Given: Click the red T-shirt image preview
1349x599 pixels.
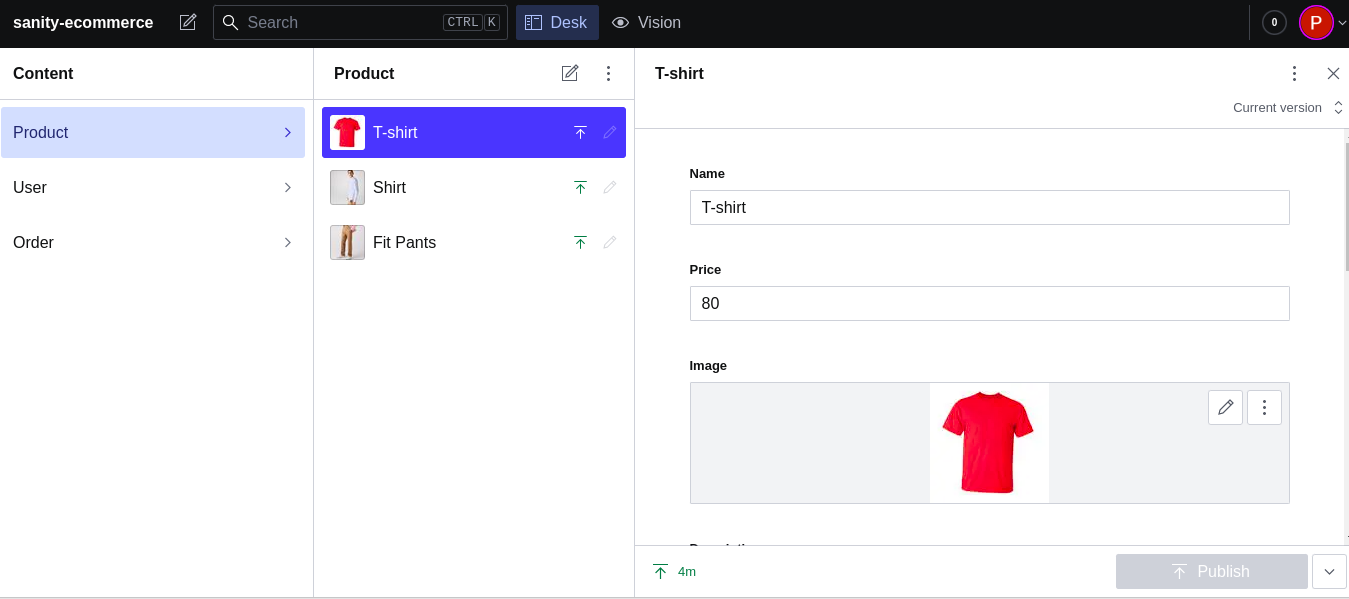Looking at the screenshot, I should 989,443.
